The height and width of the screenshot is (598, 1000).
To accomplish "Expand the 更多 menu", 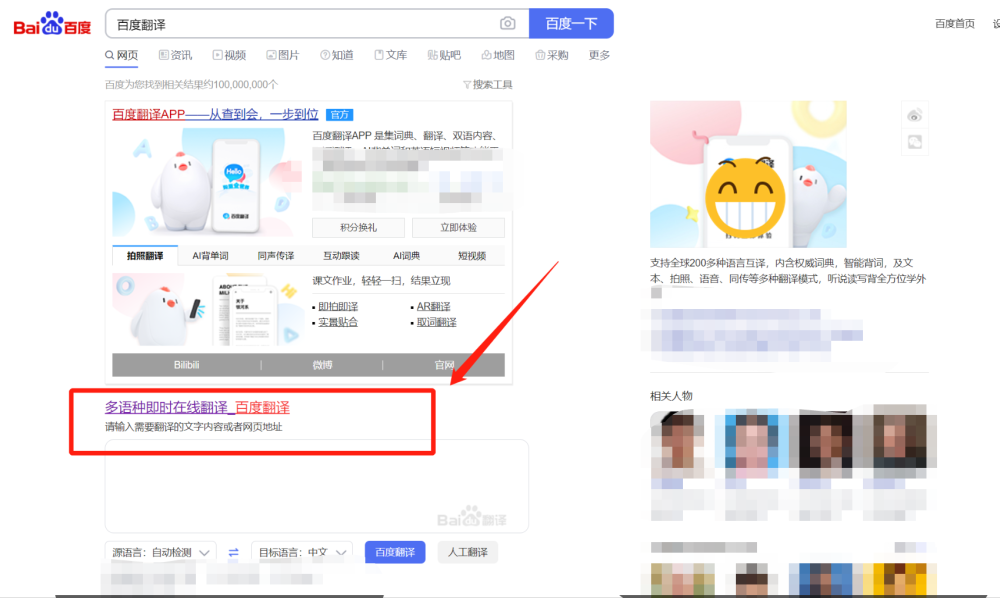I will 599,55.
